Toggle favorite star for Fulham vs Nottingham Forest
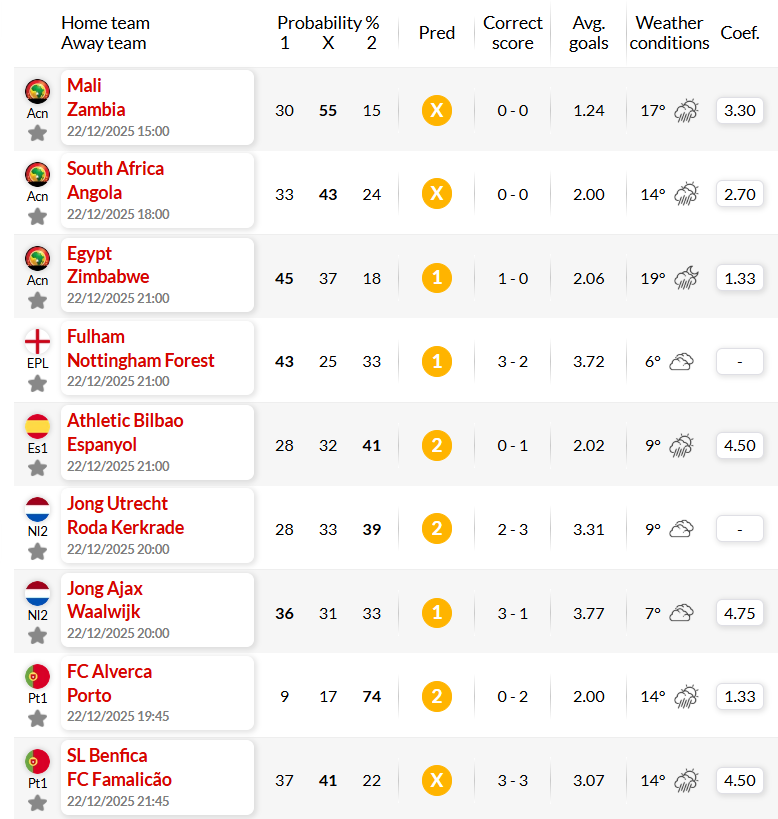 pyautogui.click(x=37, y=384)
